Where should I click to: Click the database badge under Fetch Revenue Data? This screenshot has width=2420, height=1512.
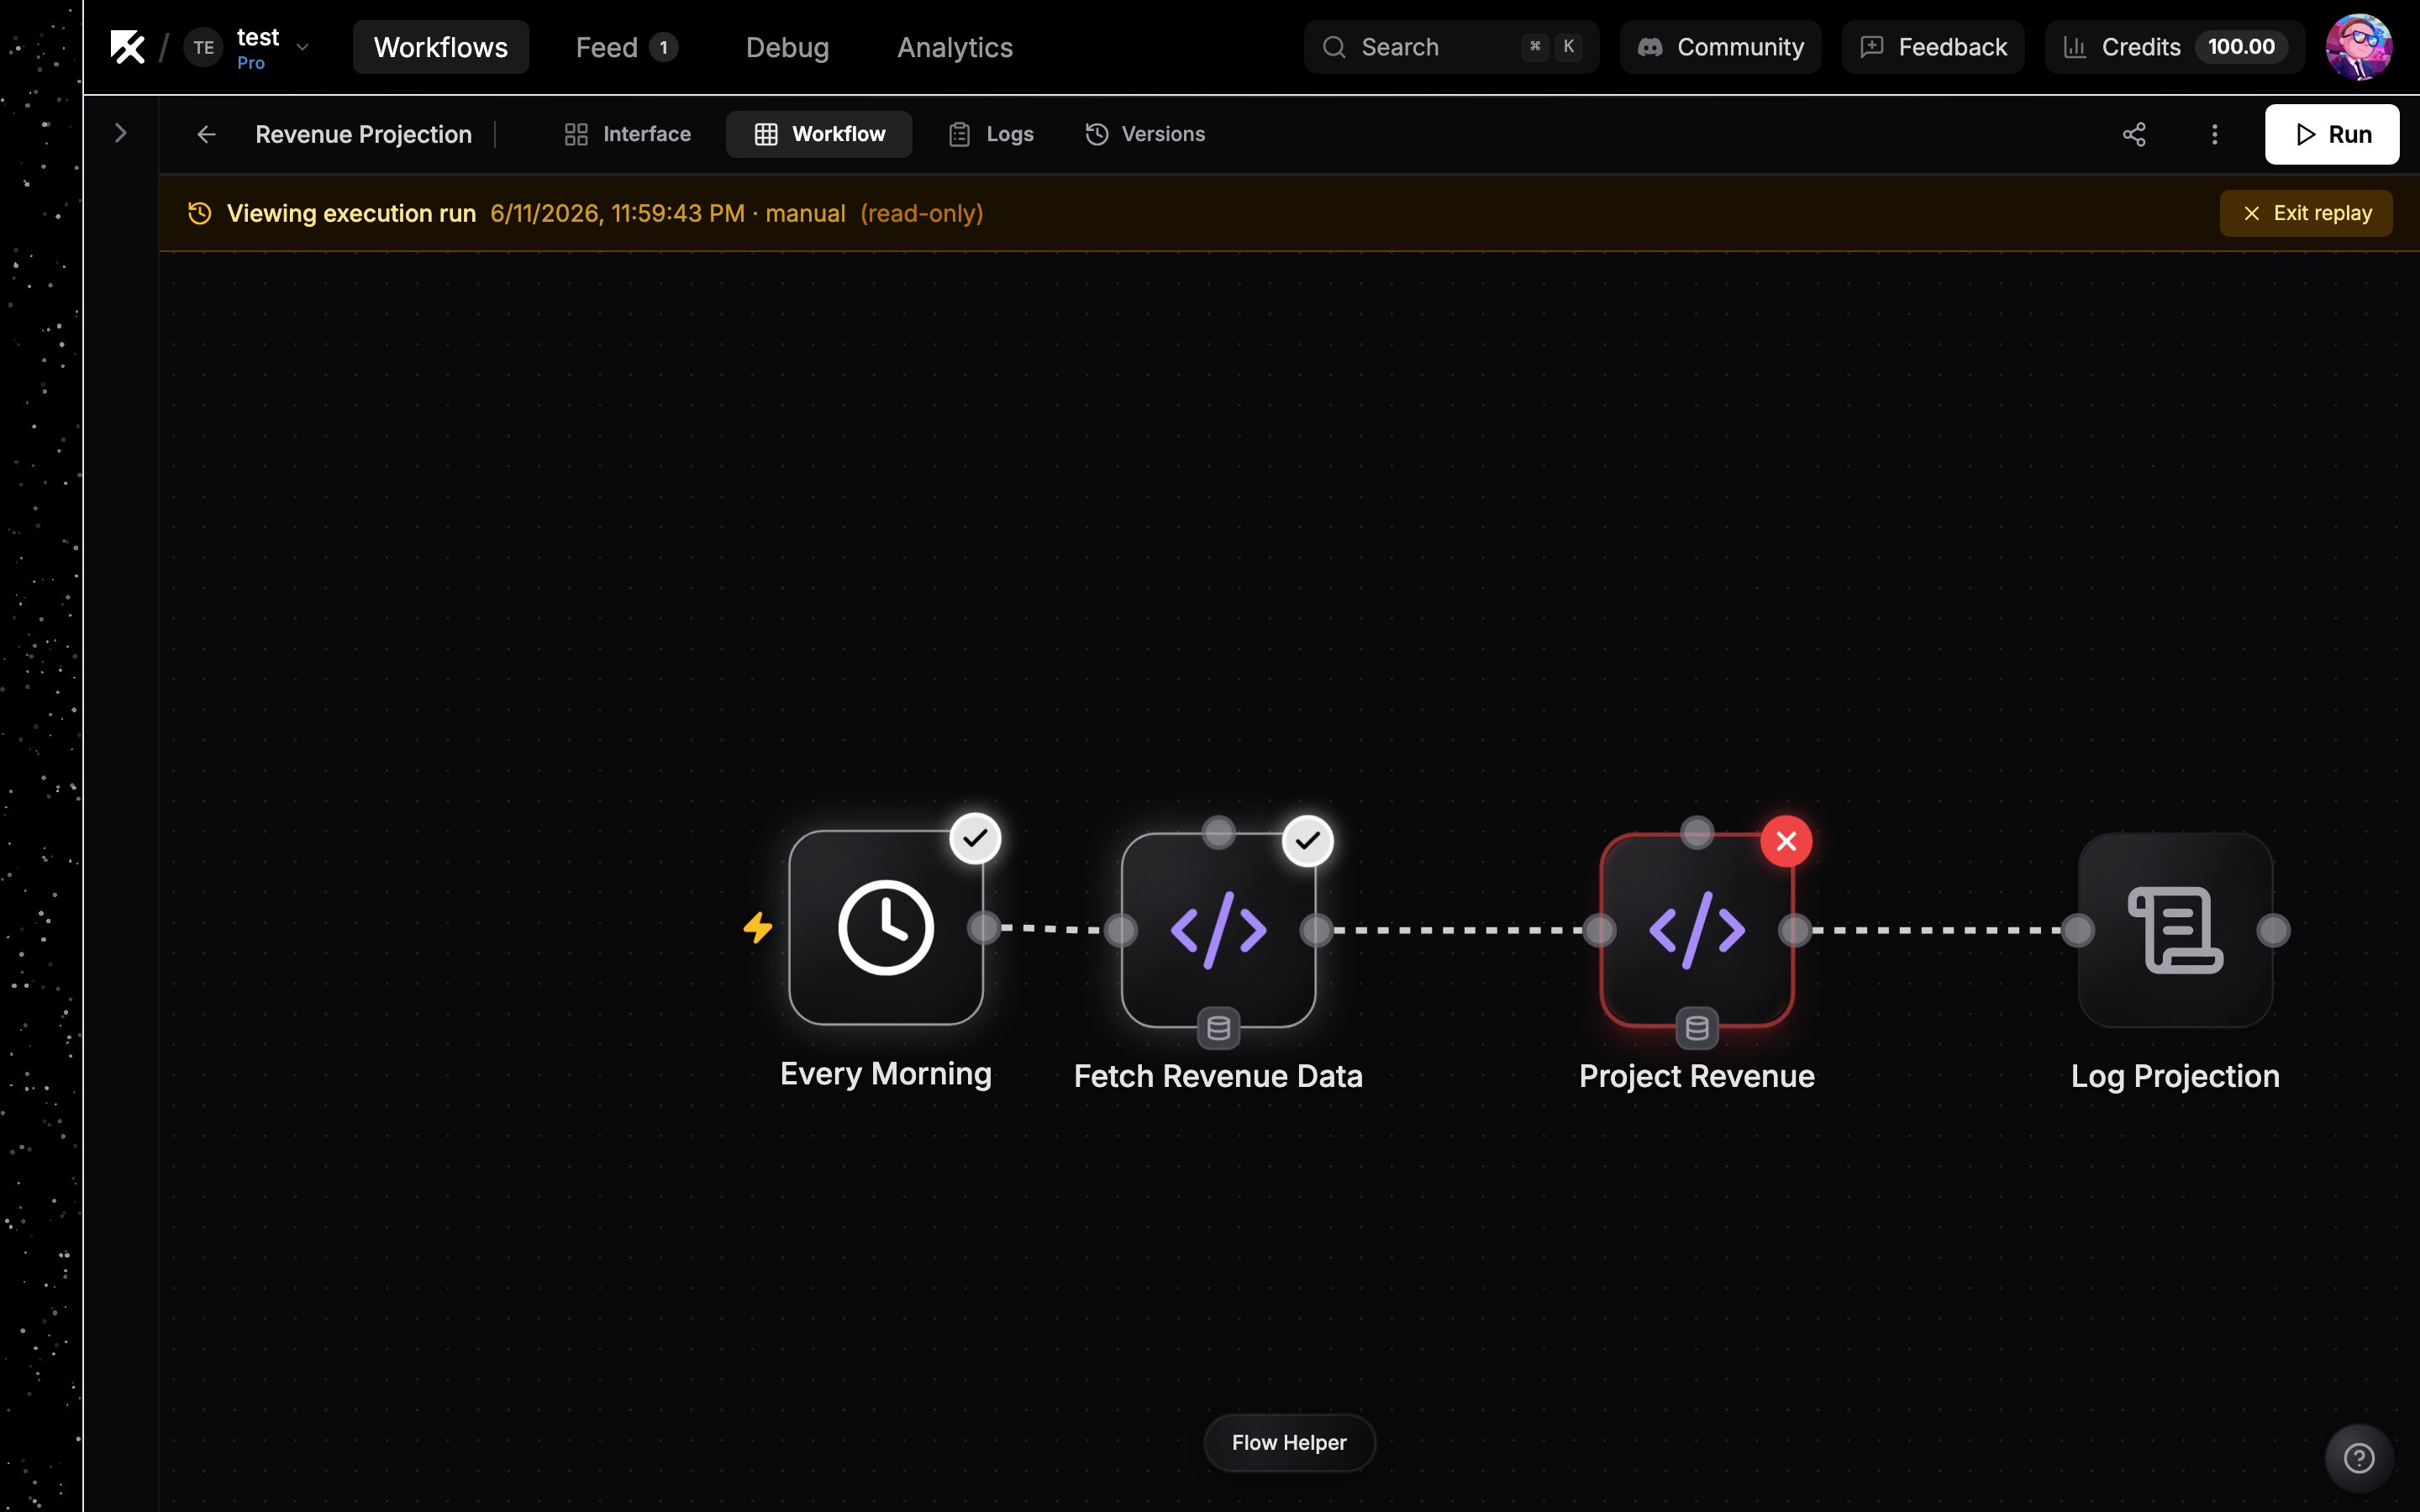1218,1028
